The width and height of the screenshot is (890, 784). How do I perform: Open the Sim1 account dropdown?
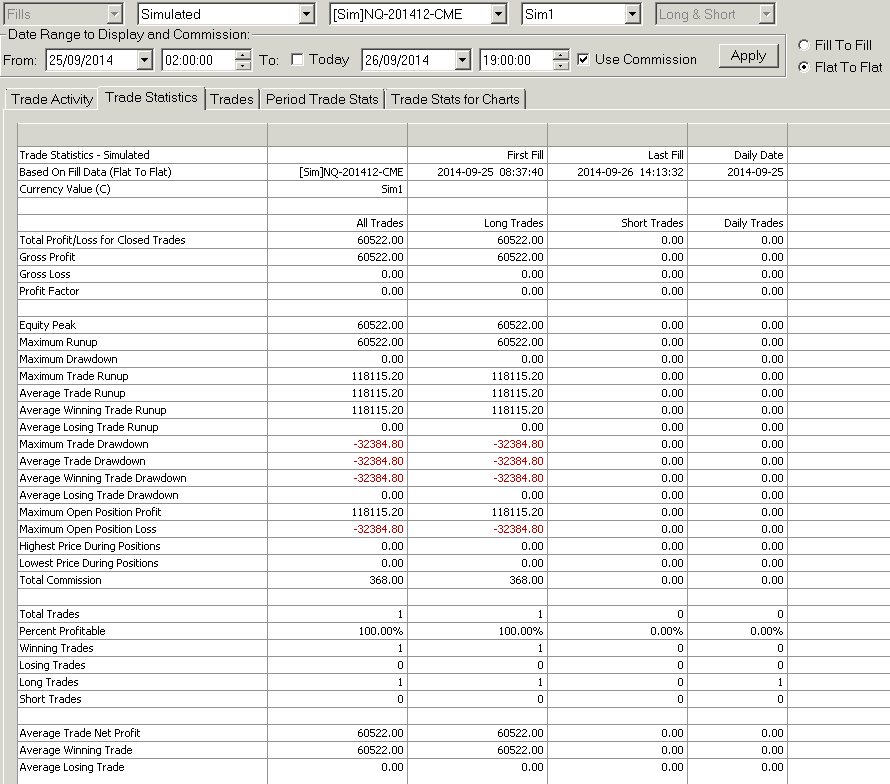click(632, 14)
